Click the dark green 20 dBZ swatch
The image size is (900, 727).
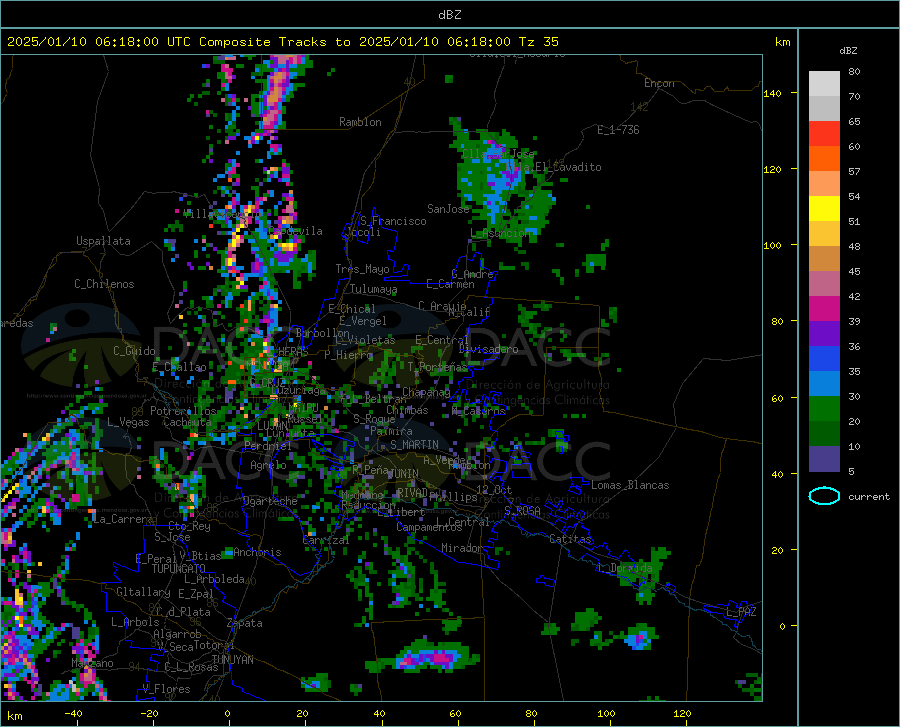[x=824, y=434]
